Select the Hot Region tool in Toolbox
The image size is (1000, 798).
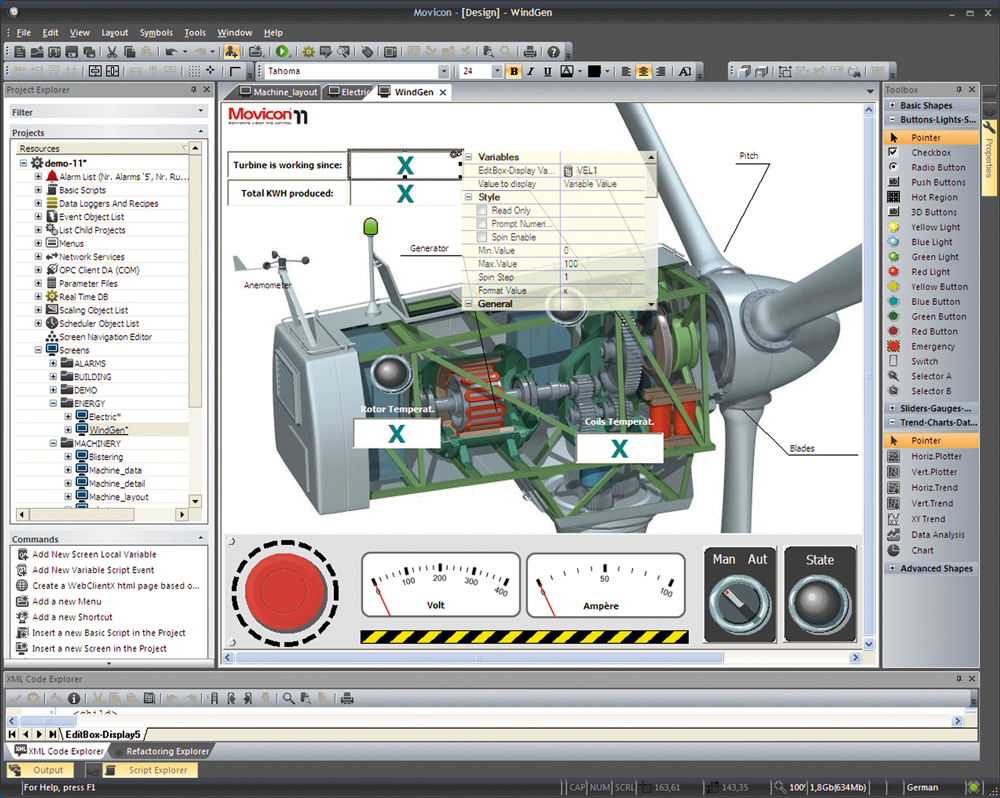(934, 197)
